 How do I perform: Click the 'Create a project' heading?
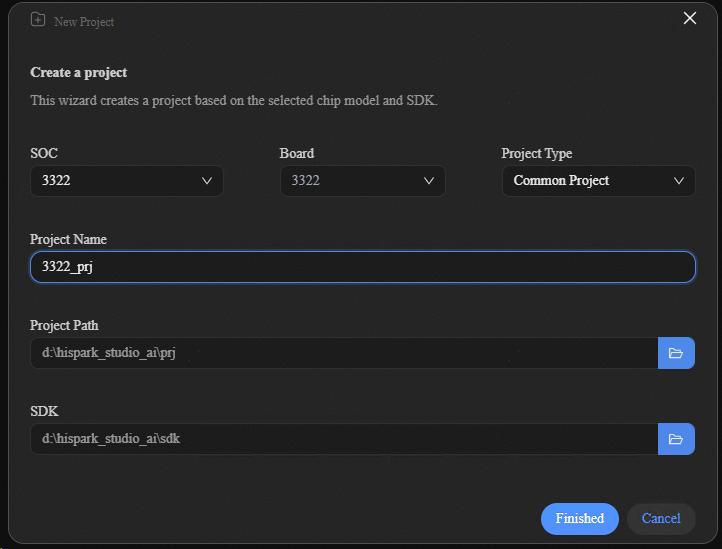pos(79,73)
